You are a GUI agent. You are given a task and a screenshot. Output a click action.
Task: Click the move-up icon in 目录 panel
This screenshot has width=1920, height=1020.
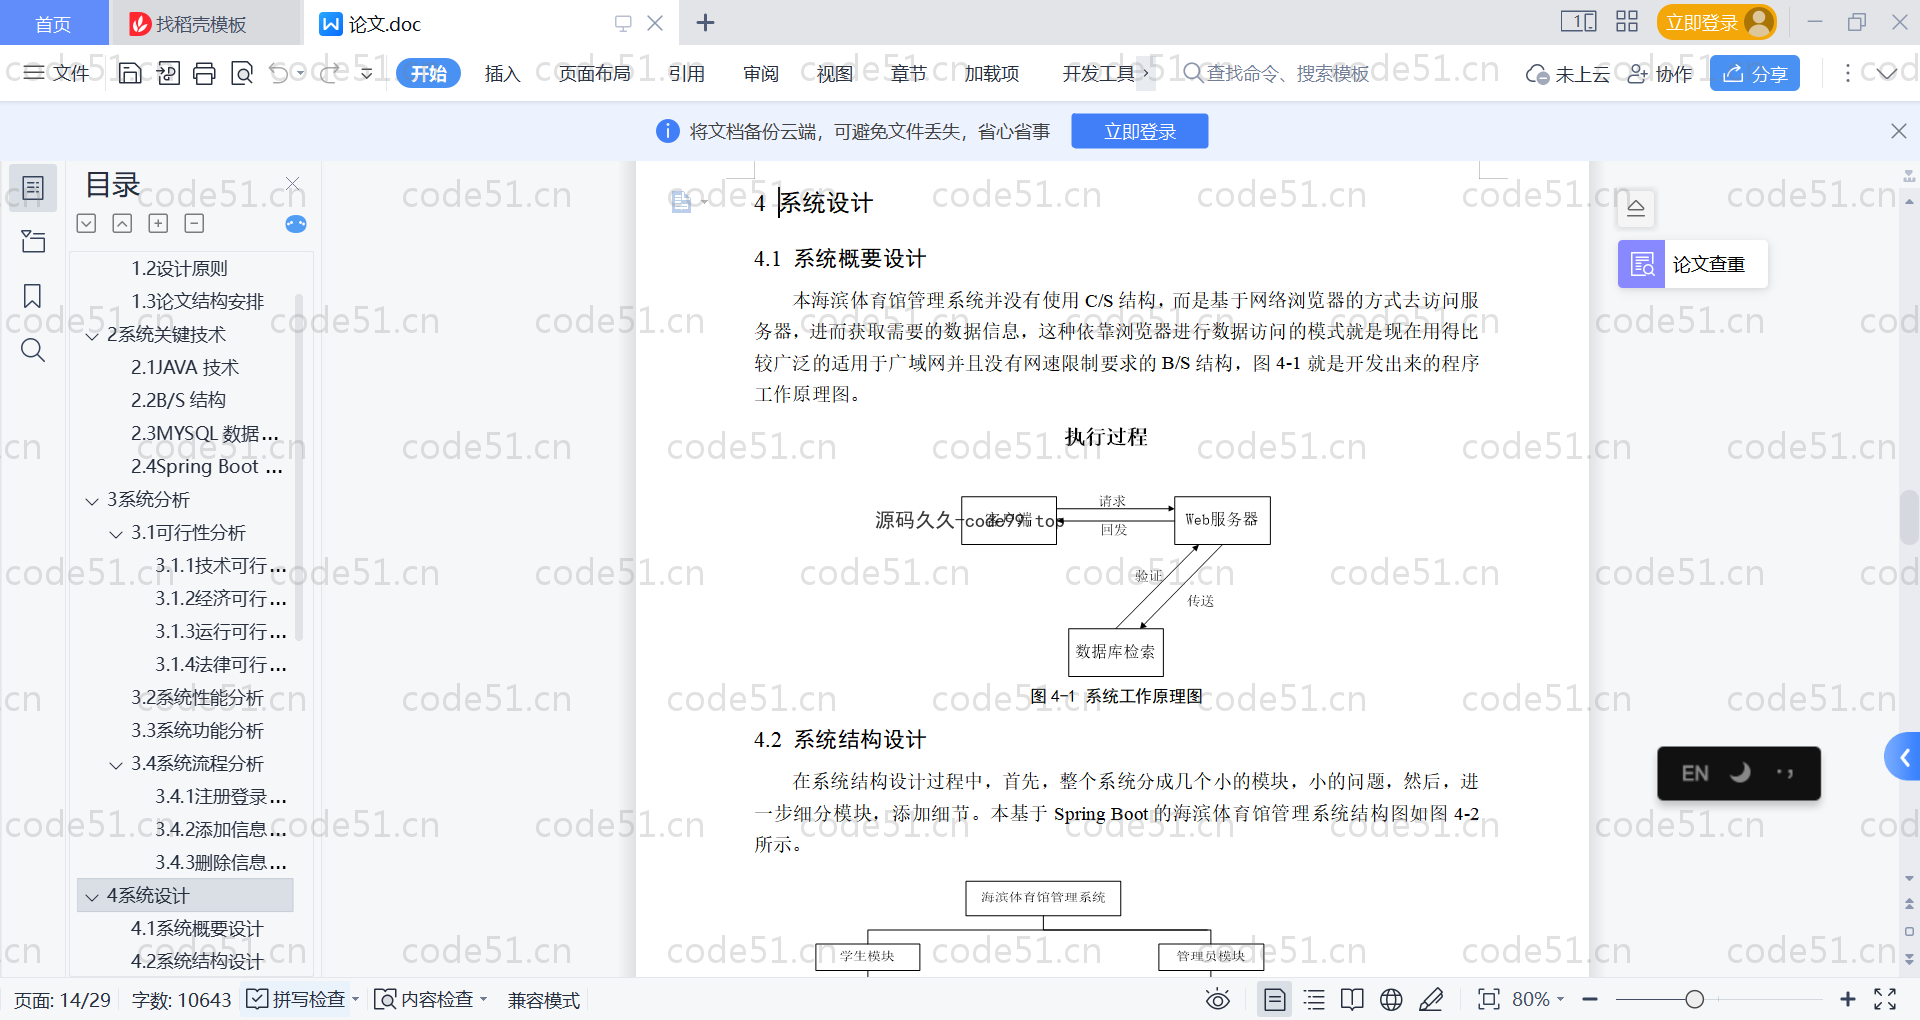122,223
